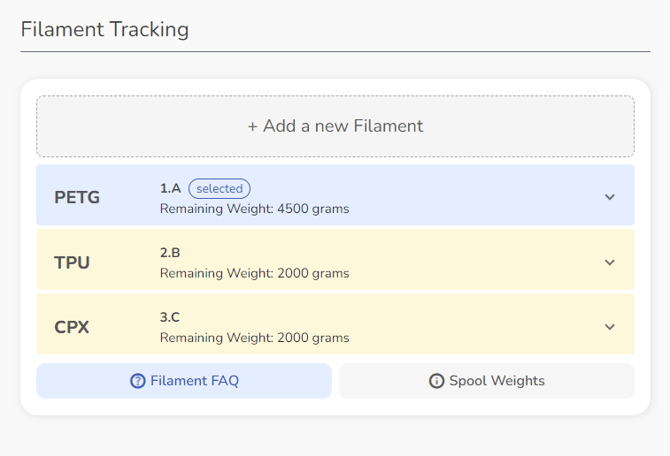Click the TPU material label

[x=72, y=262]
